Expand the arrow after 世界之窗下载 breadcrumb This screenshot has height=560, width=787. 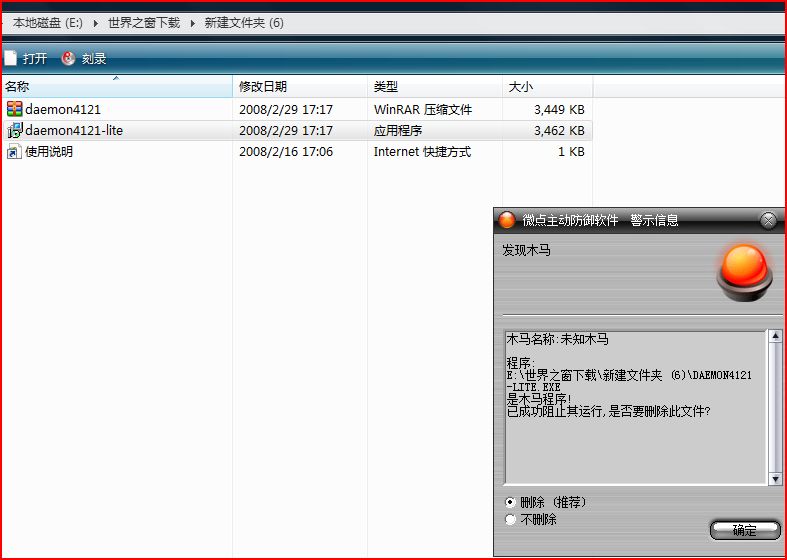point(192,23)
